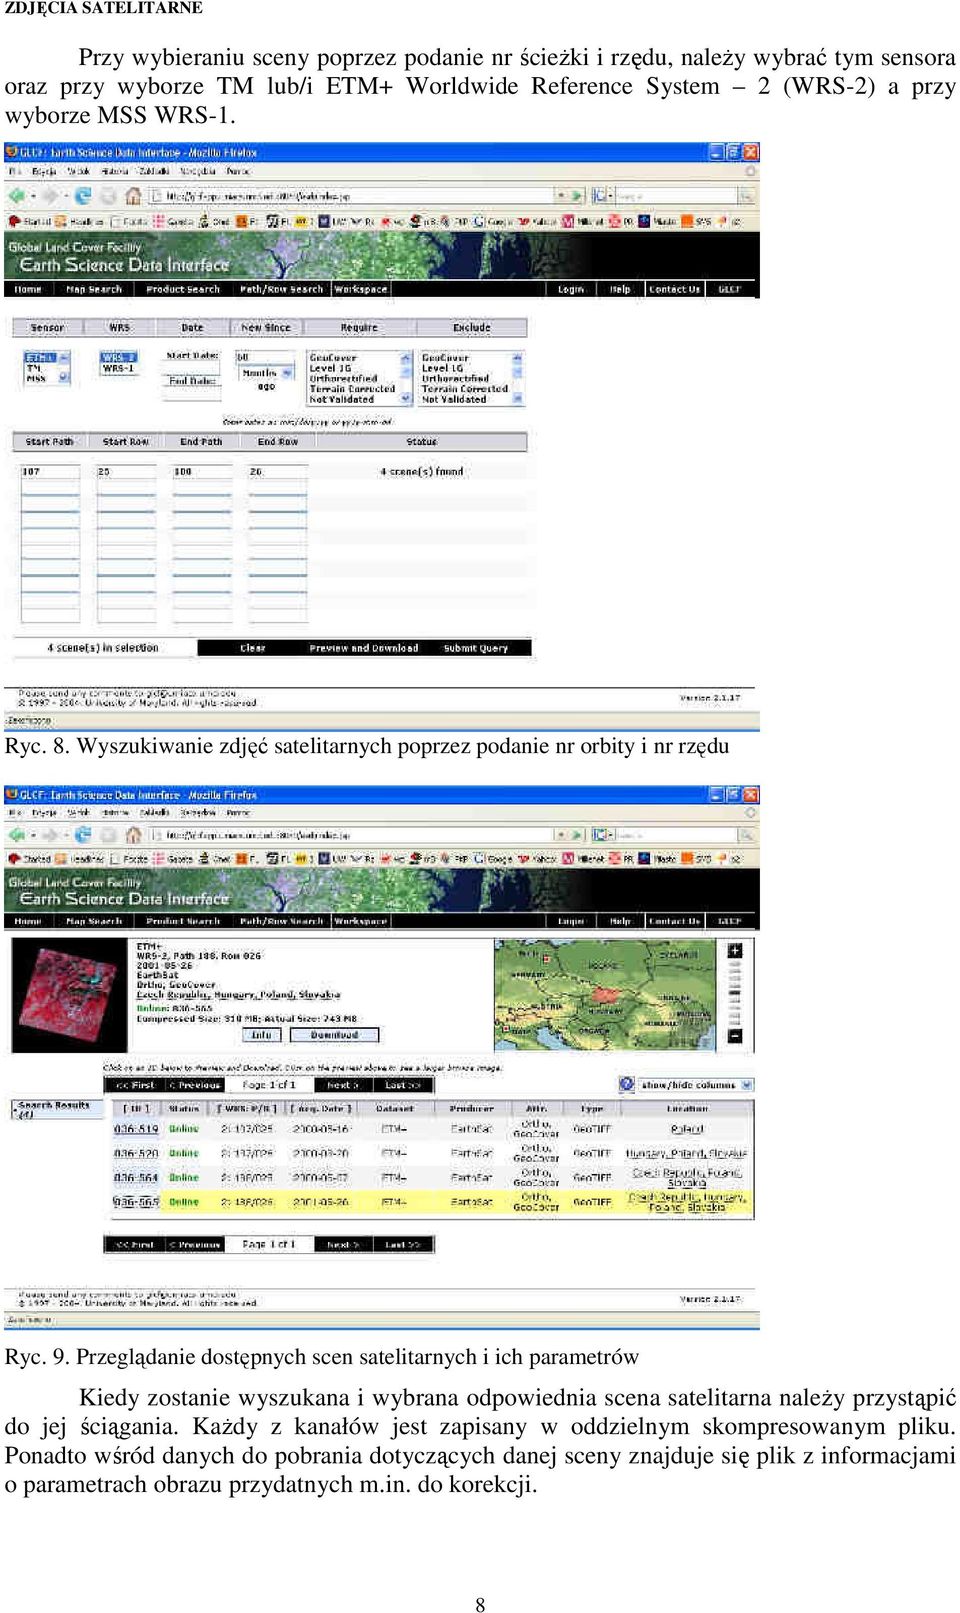Viewport: 960px width, 1613px height.
Task: Click Next > in the pager above the results table
Action: [343, 1085]
